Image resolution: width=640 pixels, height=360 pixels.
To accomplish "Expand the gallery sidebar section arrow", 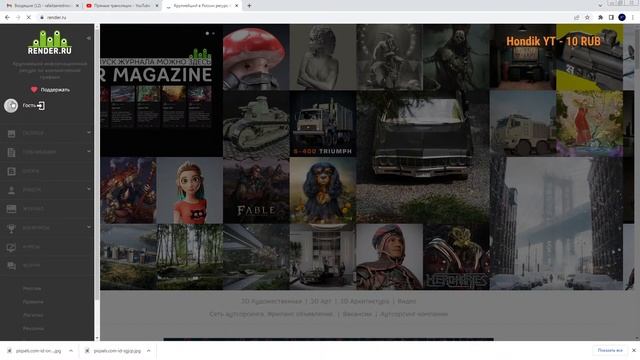I will pos(89,133).
